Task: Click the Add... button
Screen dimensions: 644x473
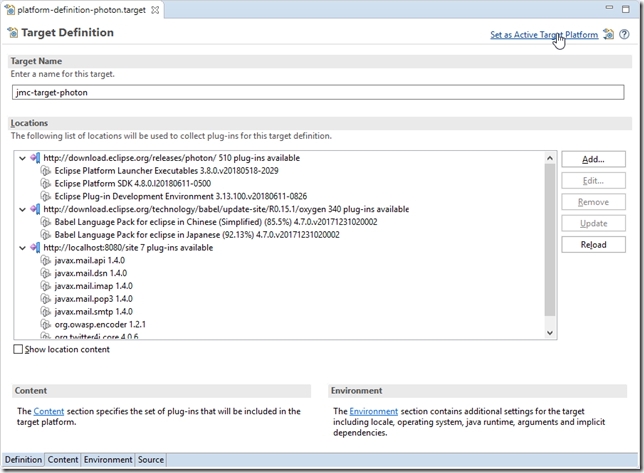Action: click(x=593, y=159)
